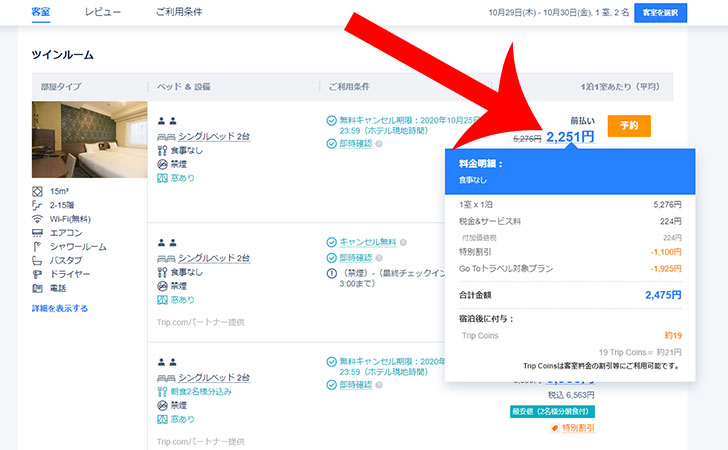Click the エアコン air conditioner icon
Screen dimensions: 728x450
click(x=37, y=233)
